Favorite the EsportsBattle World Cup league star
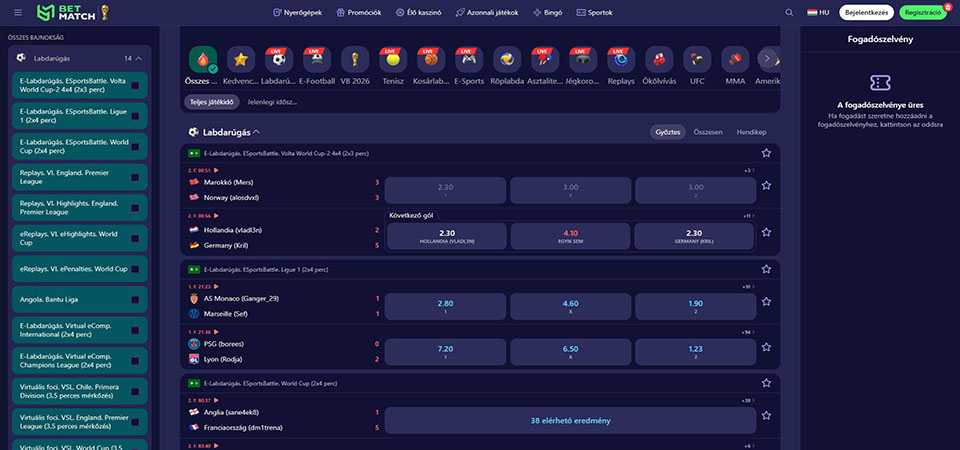Viewport: 960px width, 450px height. [766, 383]
